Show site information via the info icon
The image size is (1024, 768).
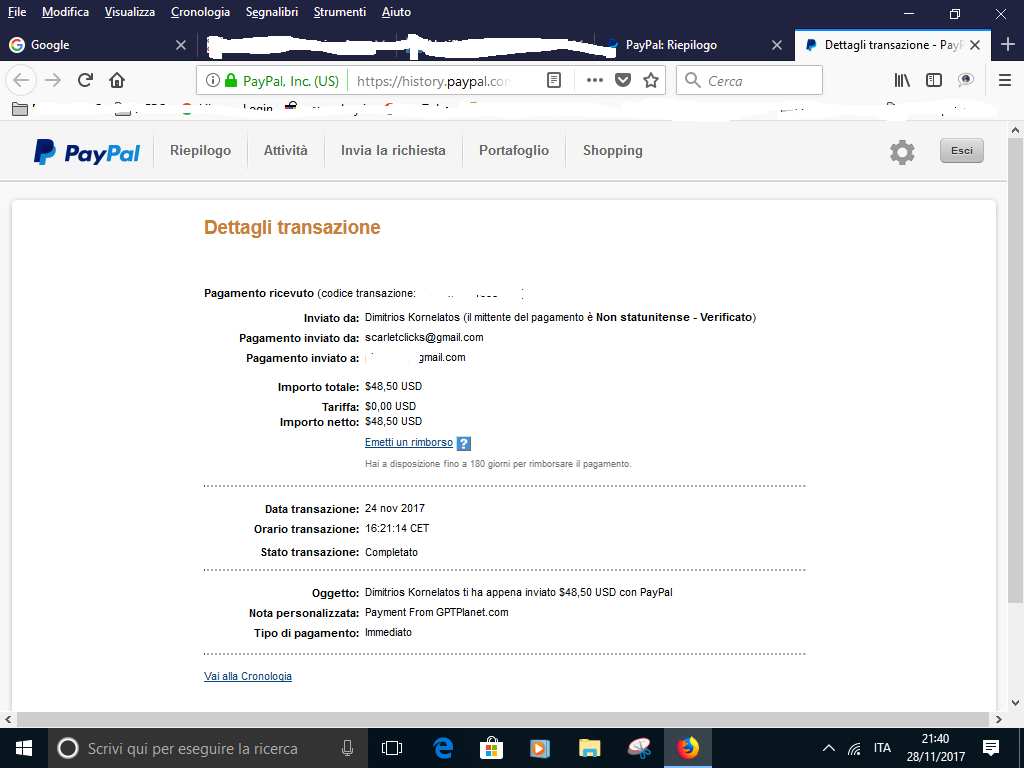point(212,80)
